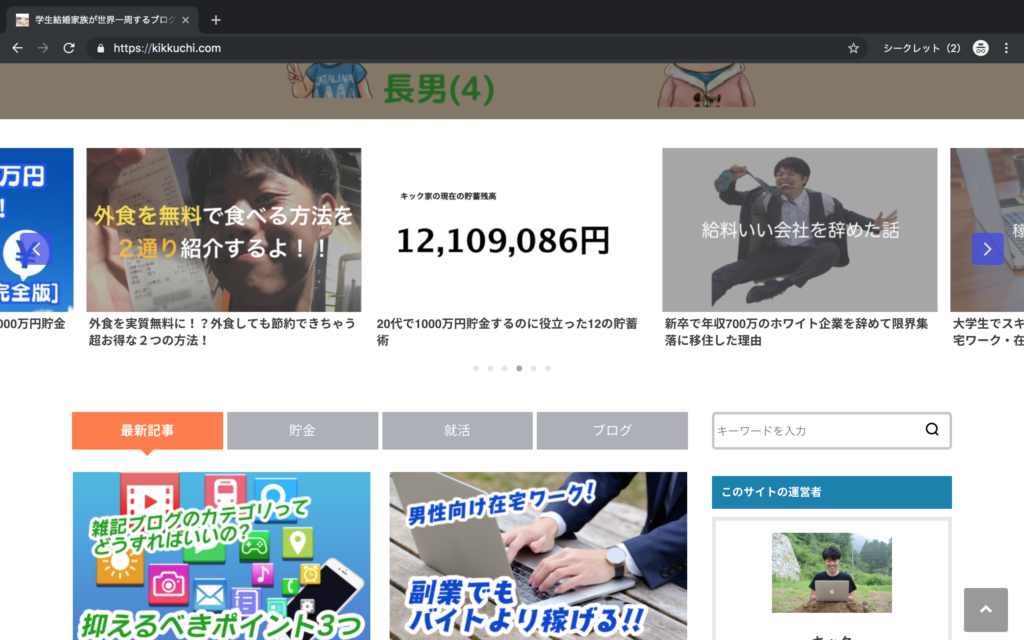The width and height of the screenshot is (1024, 640).
Task: Open the incognito profile icon
Action: point(980,48)
